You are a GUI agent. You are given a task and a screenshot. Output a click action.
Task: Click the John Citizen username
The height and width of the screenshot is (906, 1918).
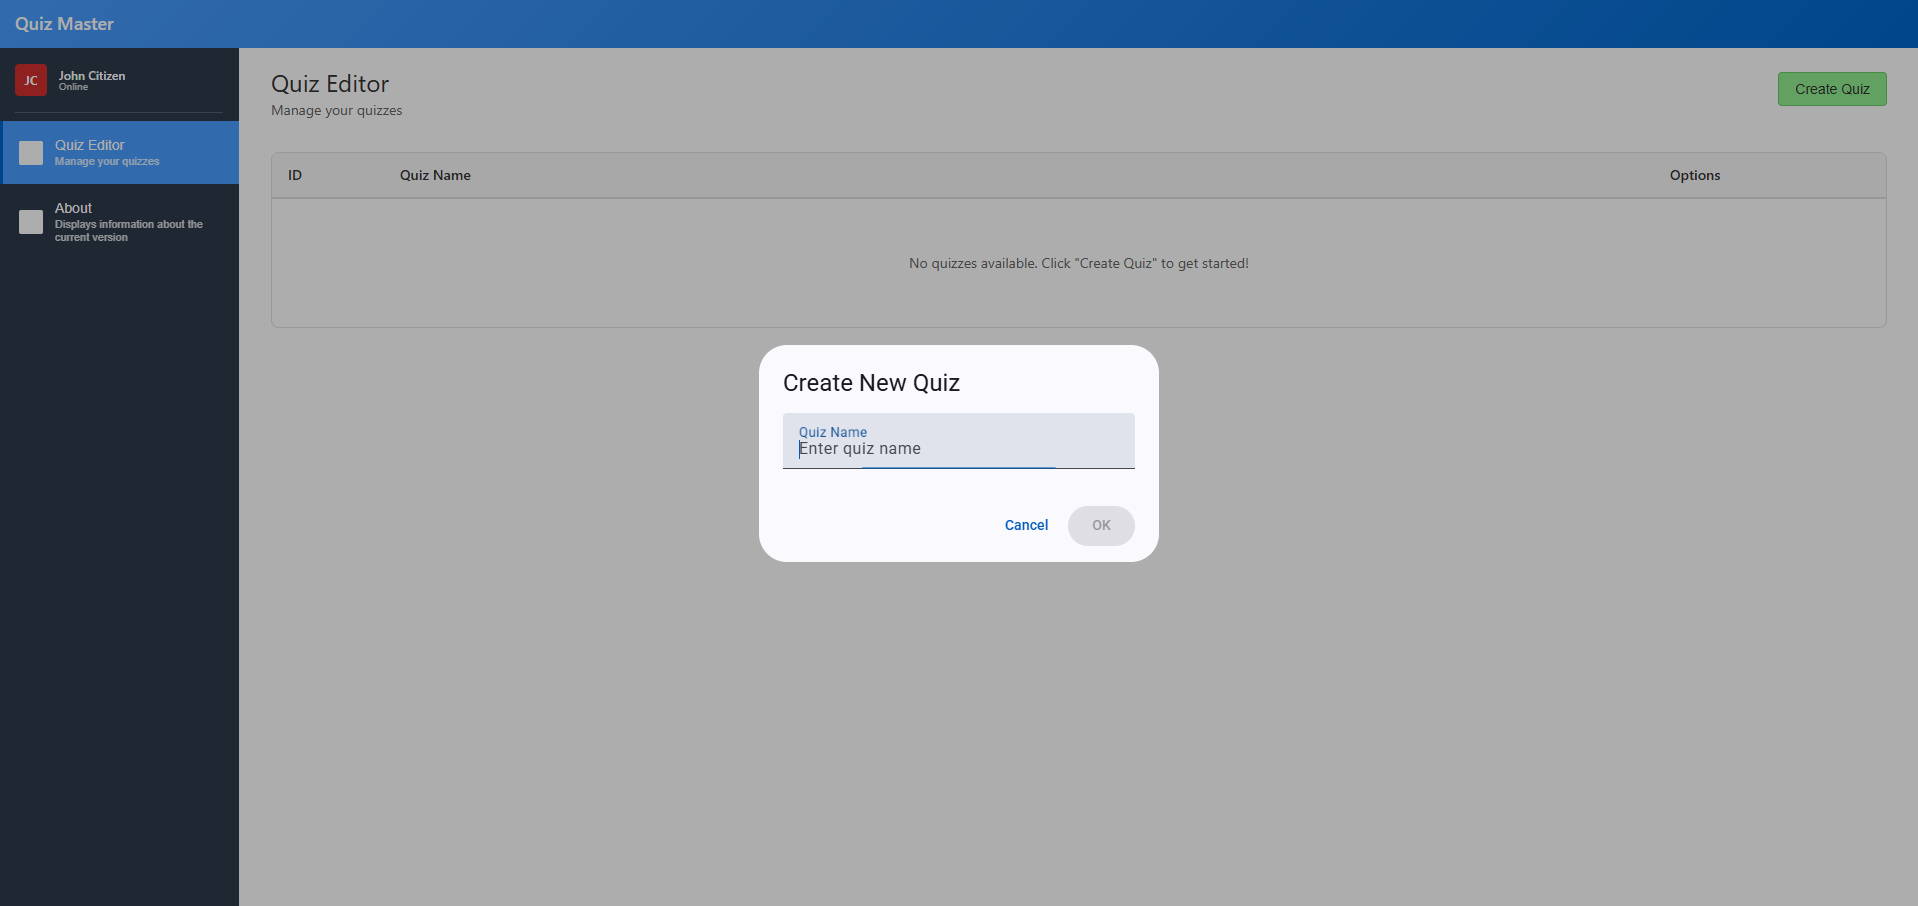click(x=92, y=75)
